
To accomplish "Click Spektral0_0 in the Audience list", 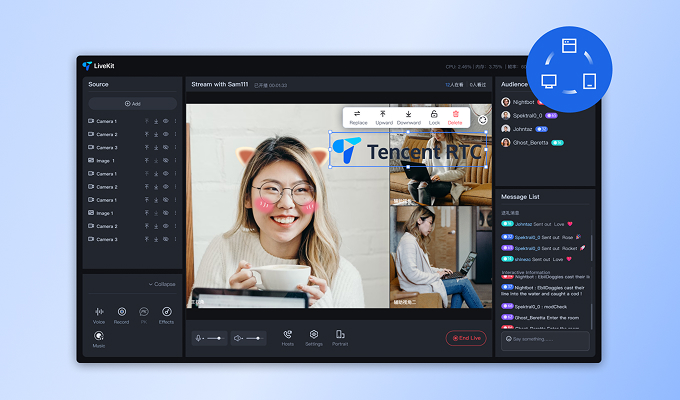I will pyautogui.click(x=527, y=115).
